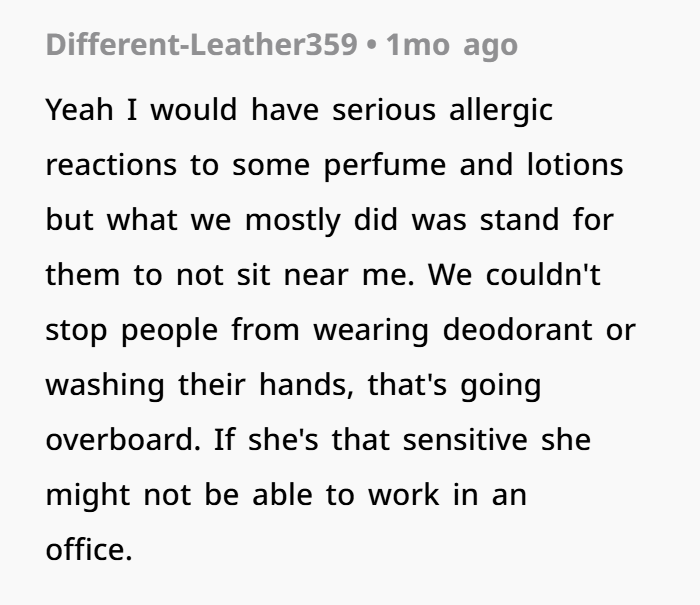
Task: Click the line starting "might not be able"
Action: coord(286,494)
